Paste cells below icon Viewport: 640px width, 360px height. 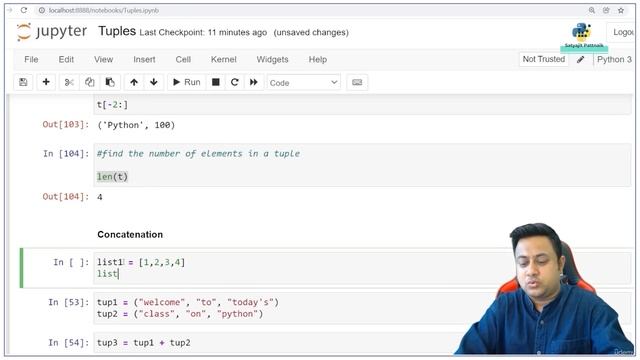110,82
